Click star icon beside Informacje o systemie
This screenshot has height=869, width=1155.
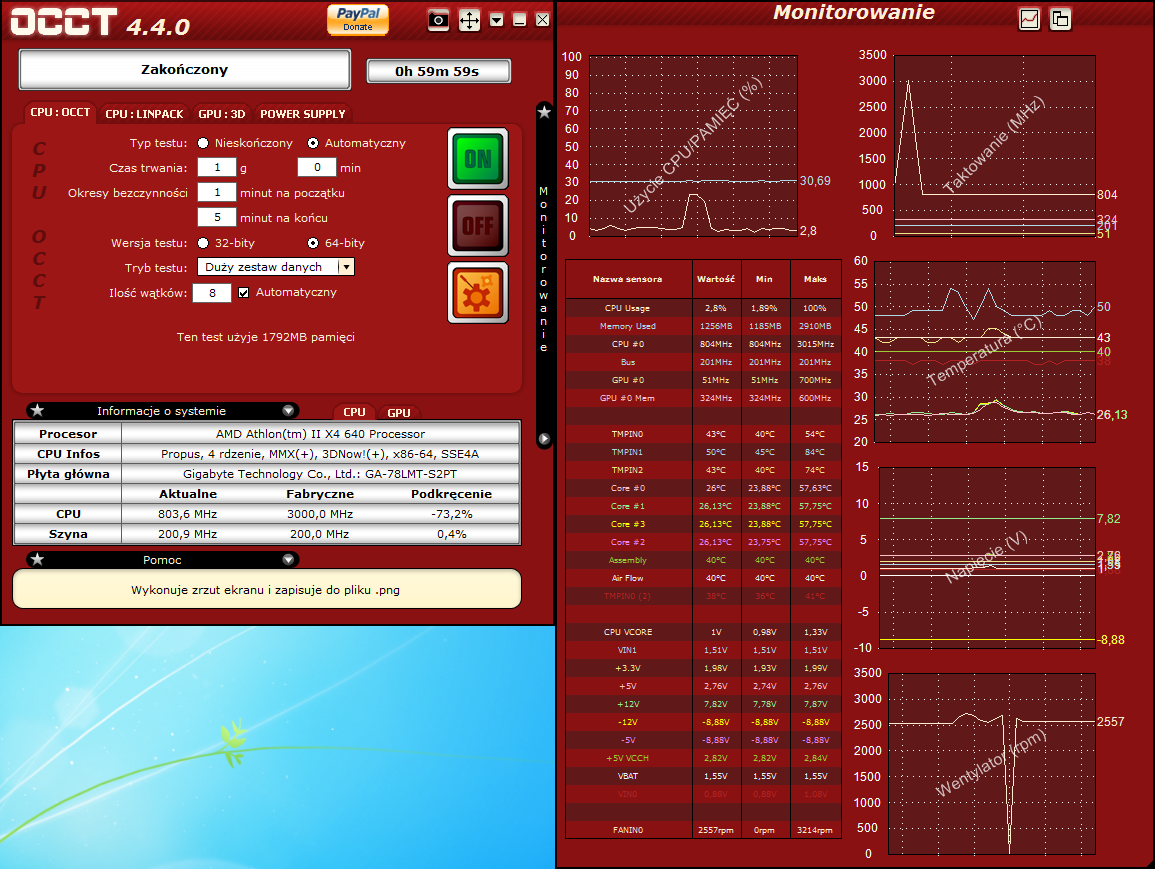[x=38, y=410]
